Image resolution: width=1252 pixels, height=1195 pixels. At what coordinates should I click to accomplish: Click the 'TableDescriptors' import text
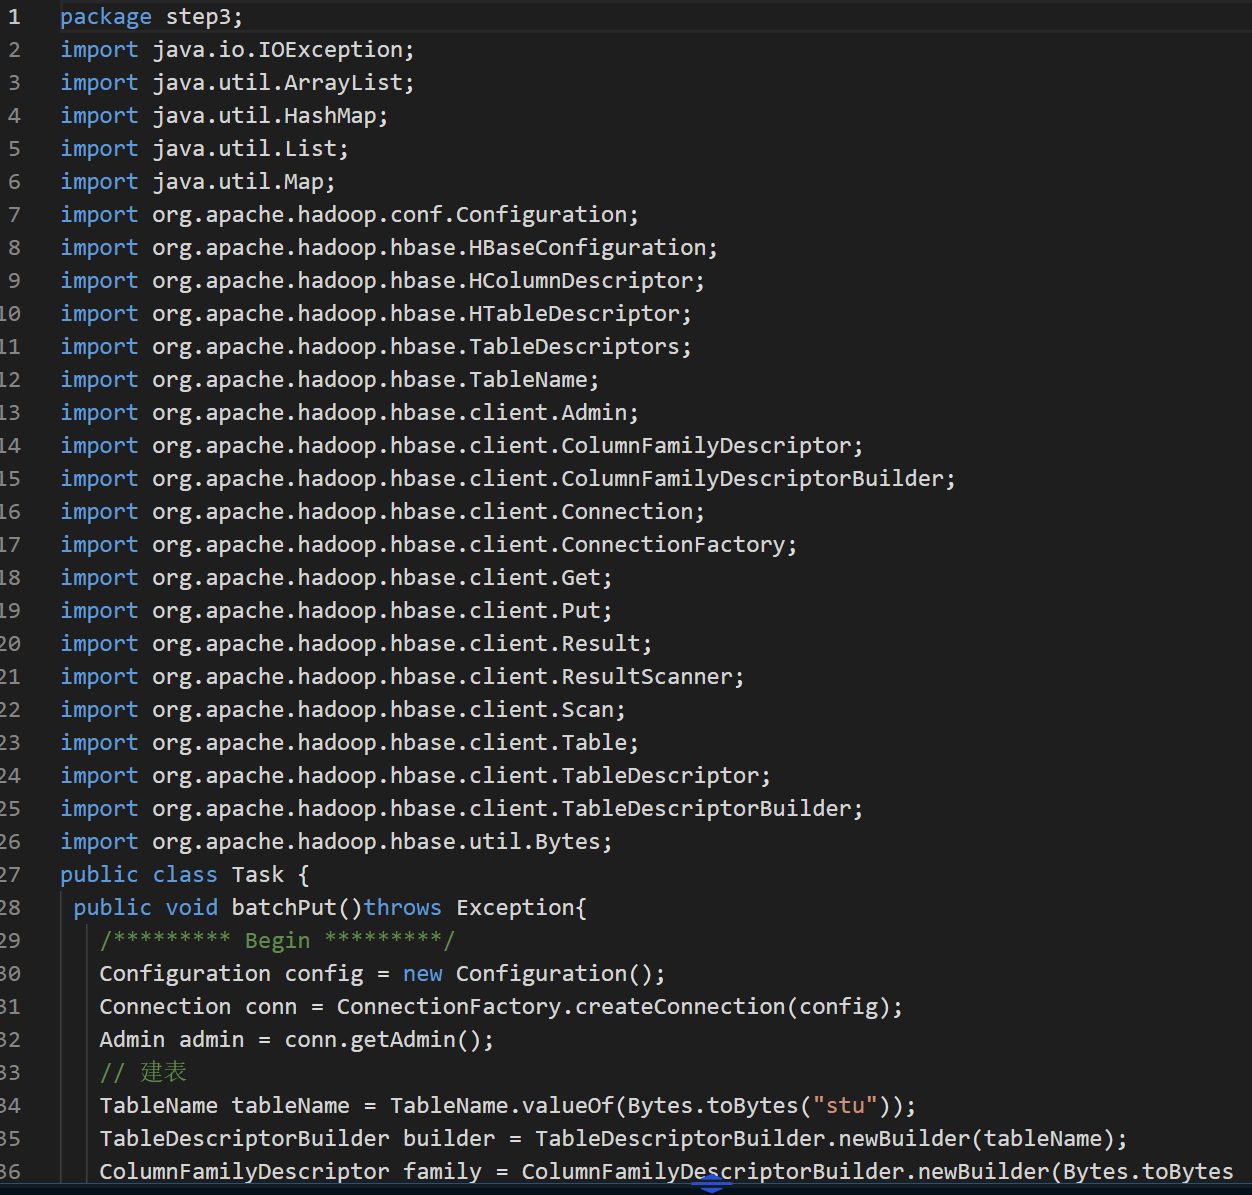[x=575, y=347]
